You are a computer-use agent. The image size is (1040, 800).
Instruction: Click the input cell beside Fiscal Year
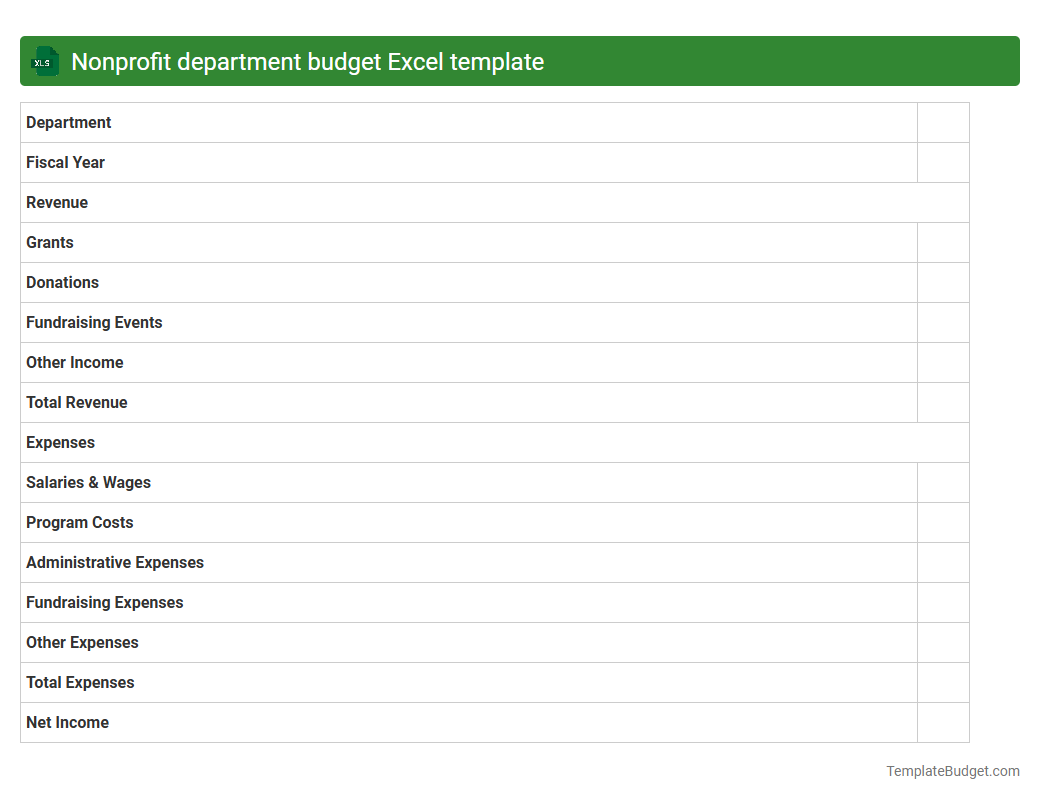(943, 162)
